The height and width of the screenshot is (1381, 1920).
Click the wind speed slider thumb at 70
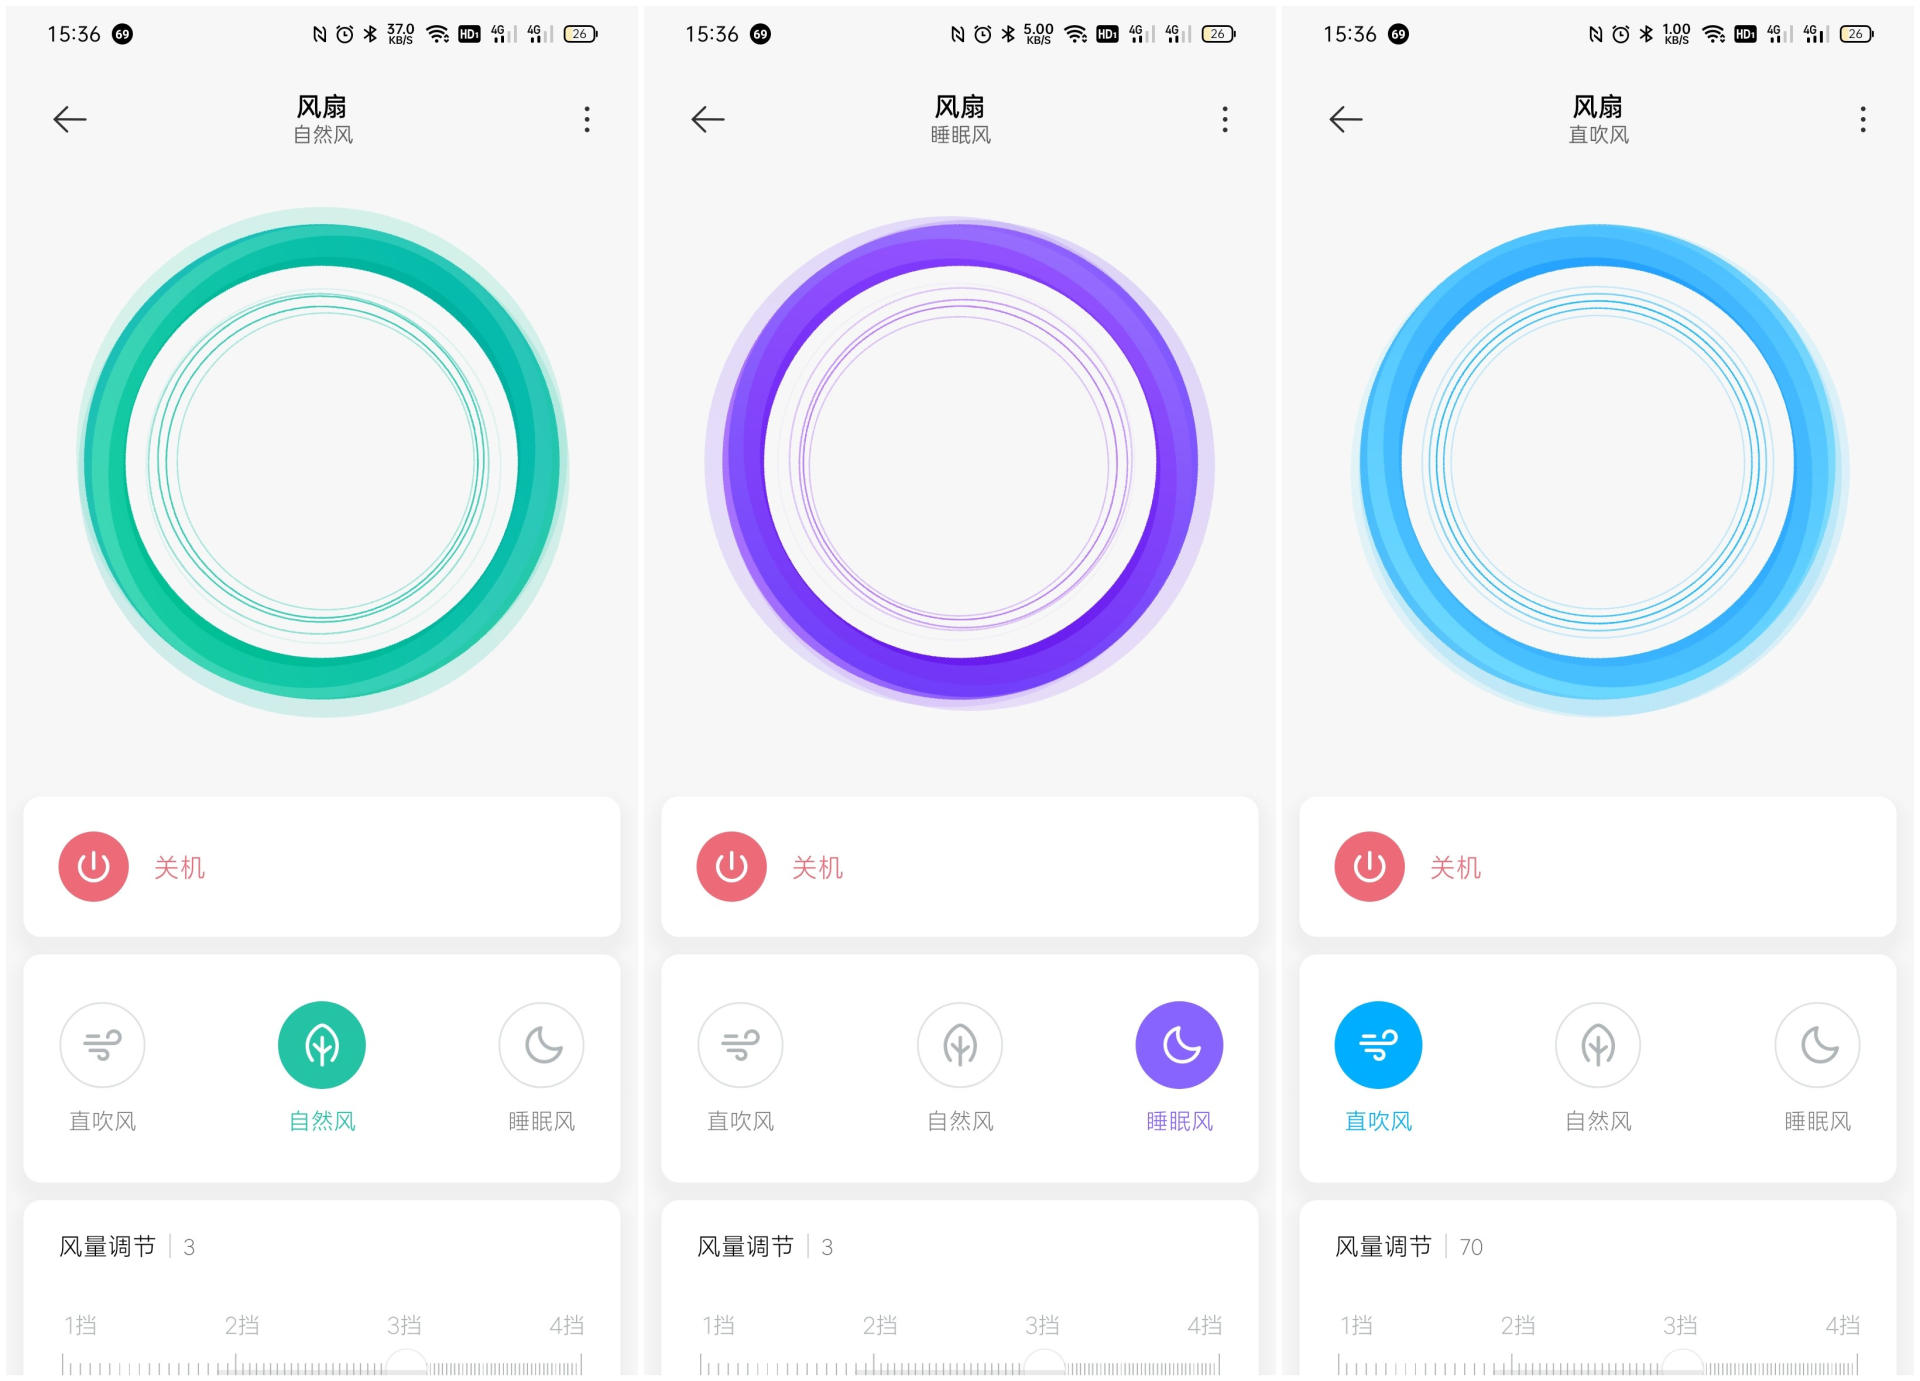click(x=1683, y=1363)
